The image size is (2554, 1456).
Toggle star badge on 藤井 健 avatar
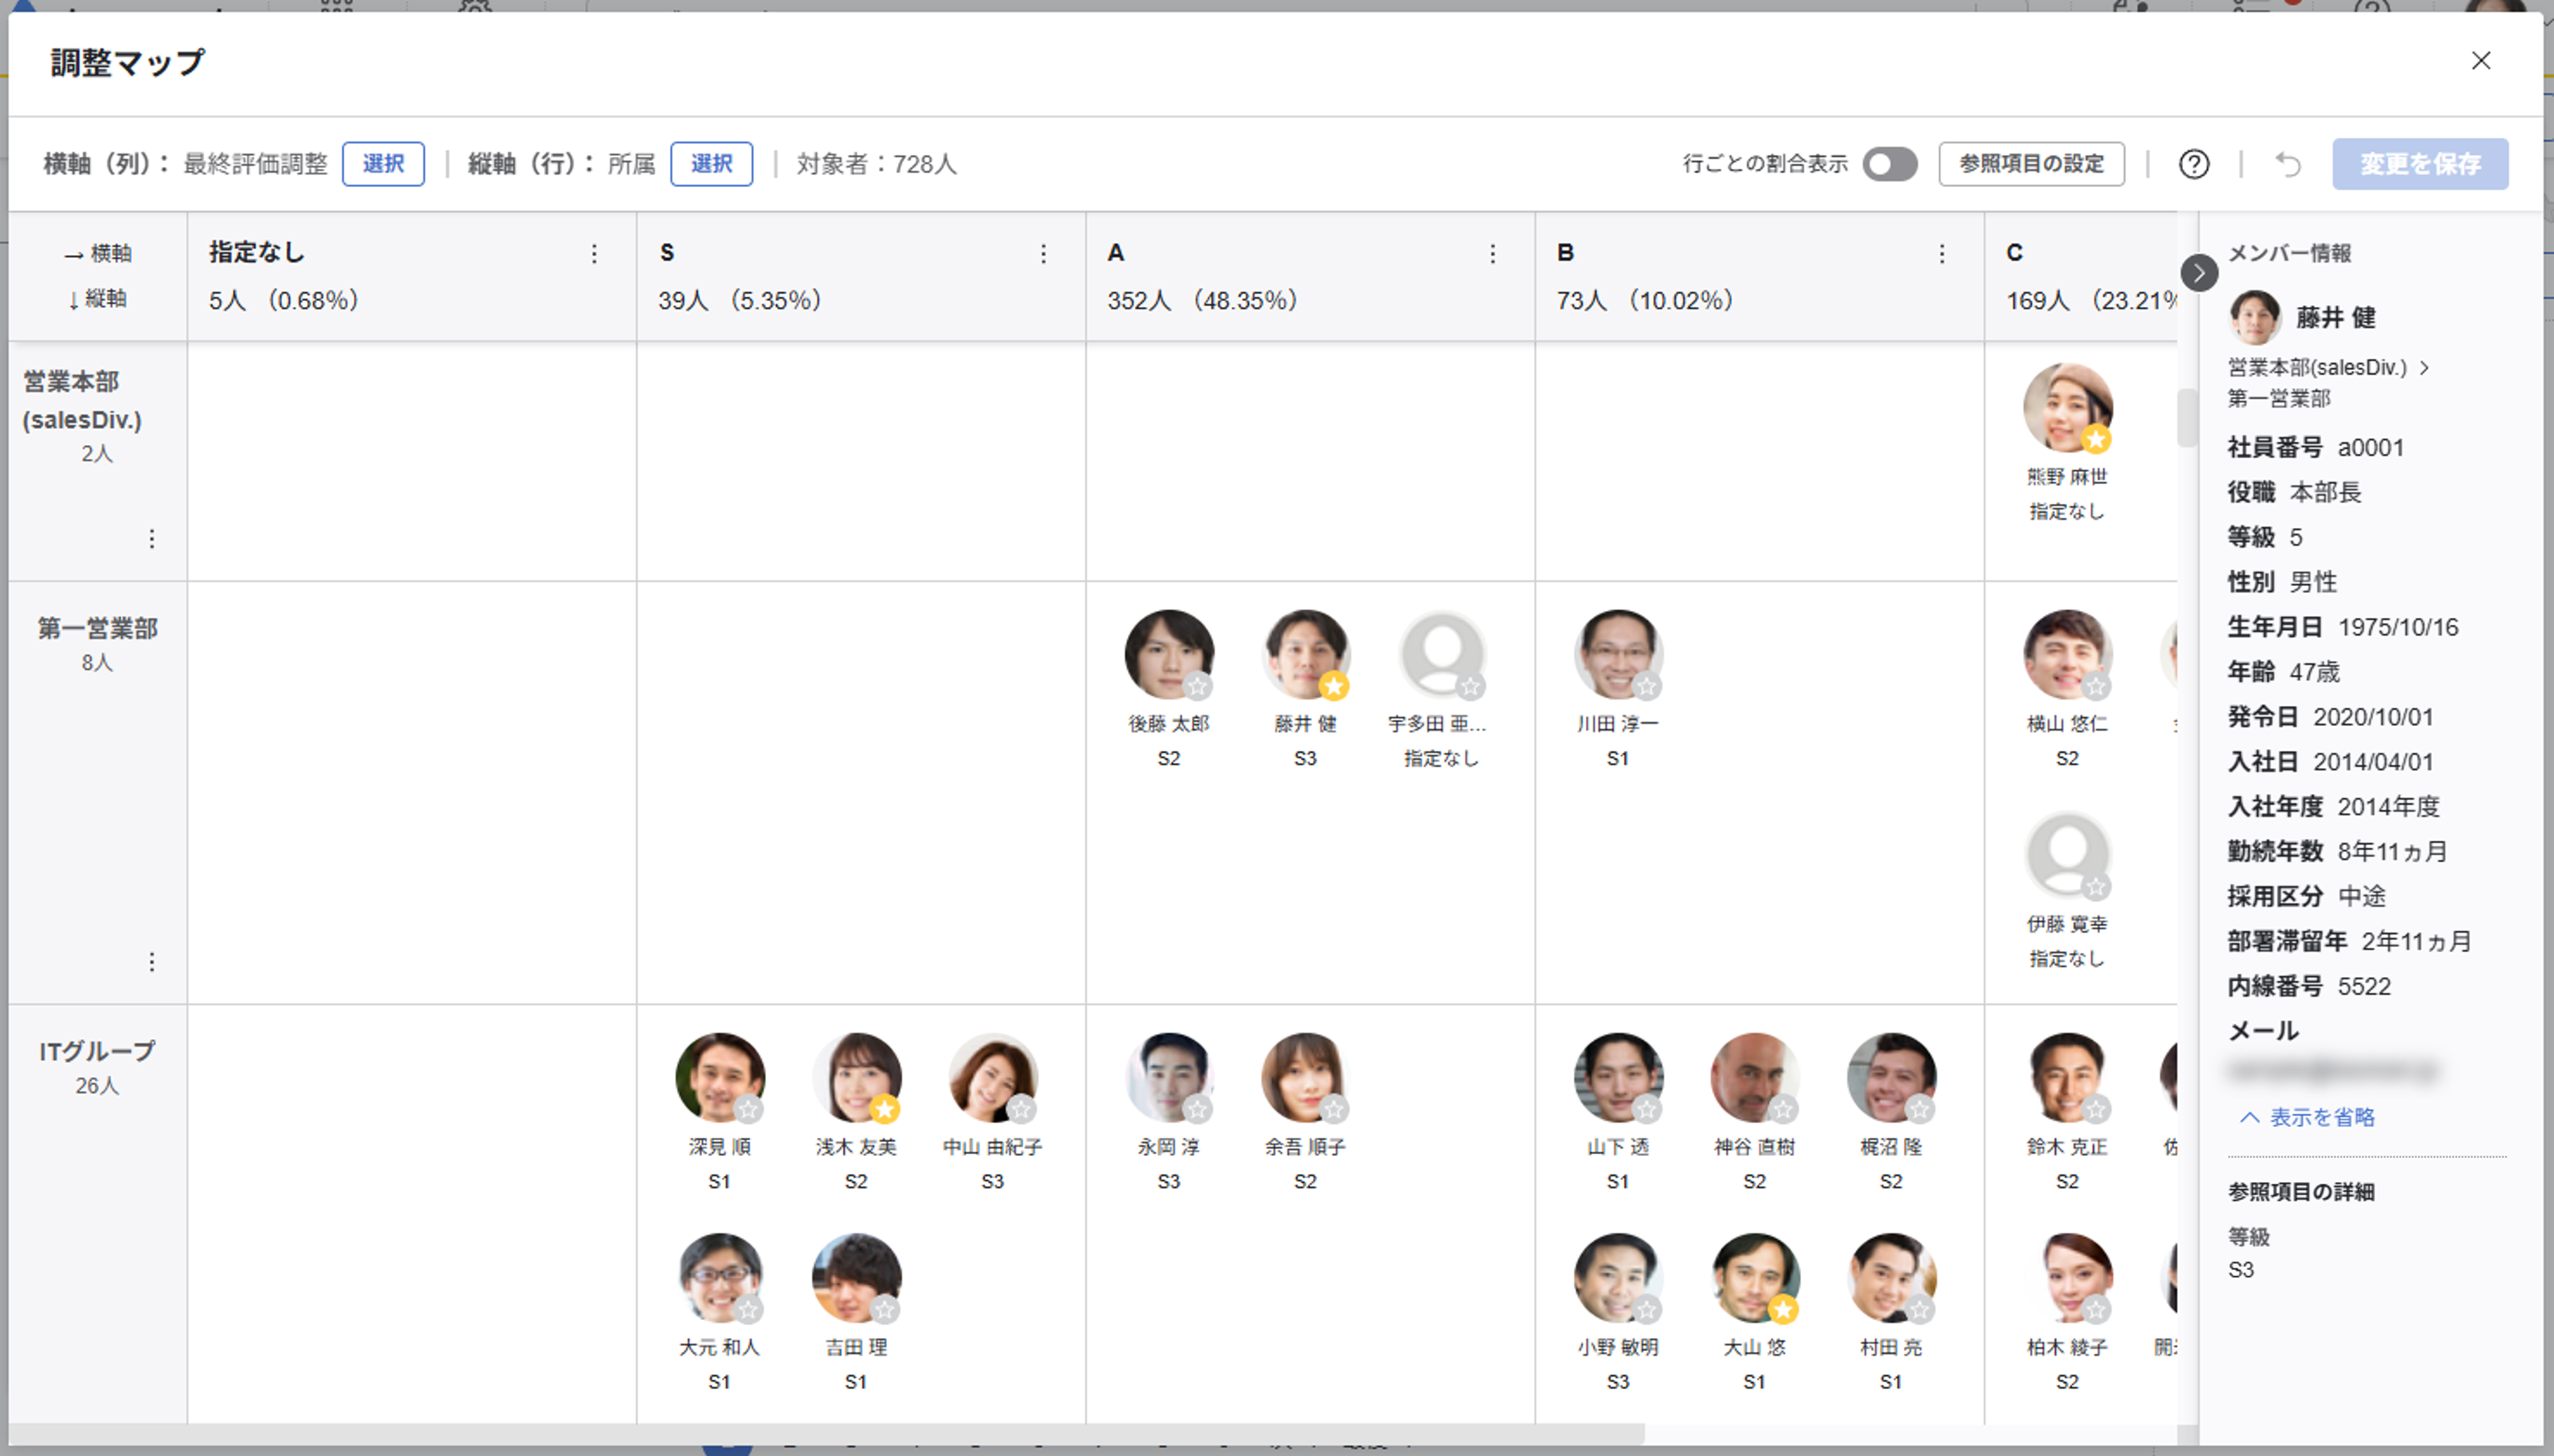(x=1333, y=686)
